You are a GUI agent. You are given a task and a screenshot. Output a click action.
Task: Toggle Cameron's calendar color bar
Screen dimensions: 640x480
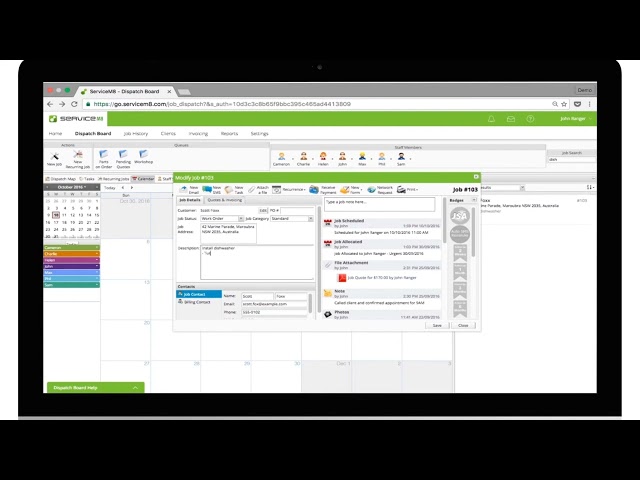71,248
